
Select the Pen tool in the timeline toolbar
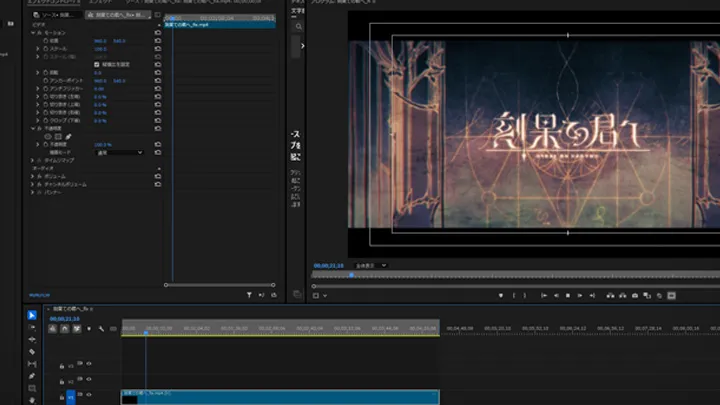pyautogui.click(x=32, y=376)
